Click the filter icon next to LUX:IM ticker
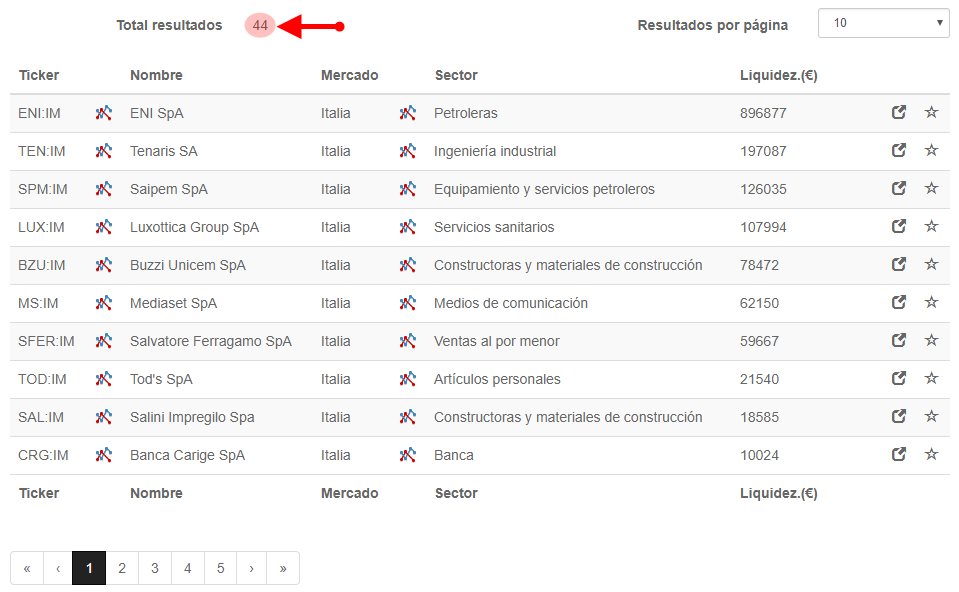The image size is (959, 592). (103, 227)
